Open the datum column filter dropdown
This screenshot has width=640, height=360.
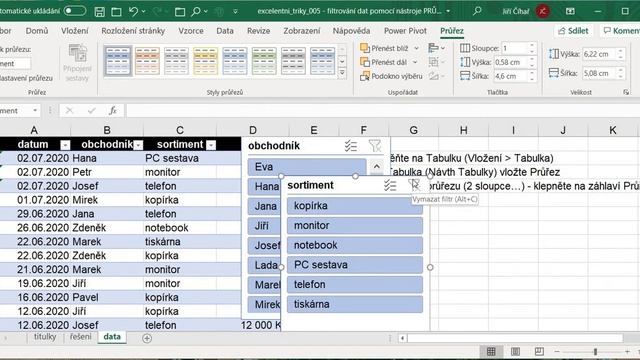(65, 145)
